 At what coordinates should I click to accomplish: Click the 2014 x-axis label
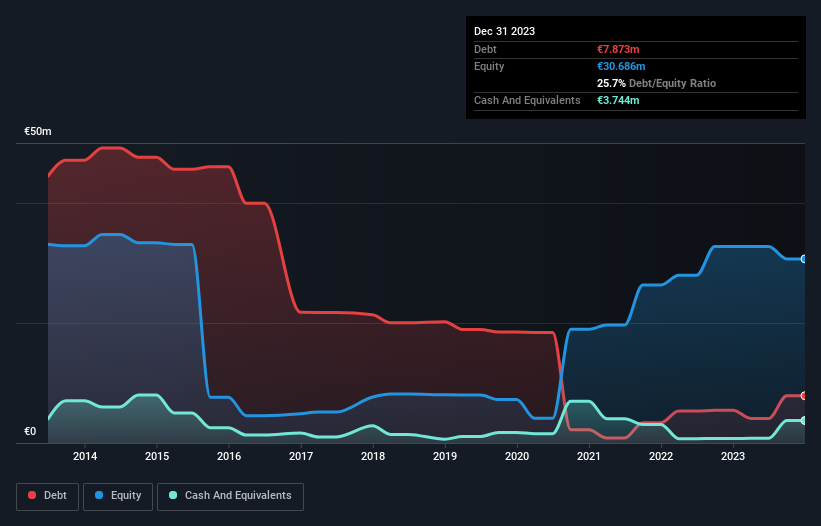tap(85, 456)
